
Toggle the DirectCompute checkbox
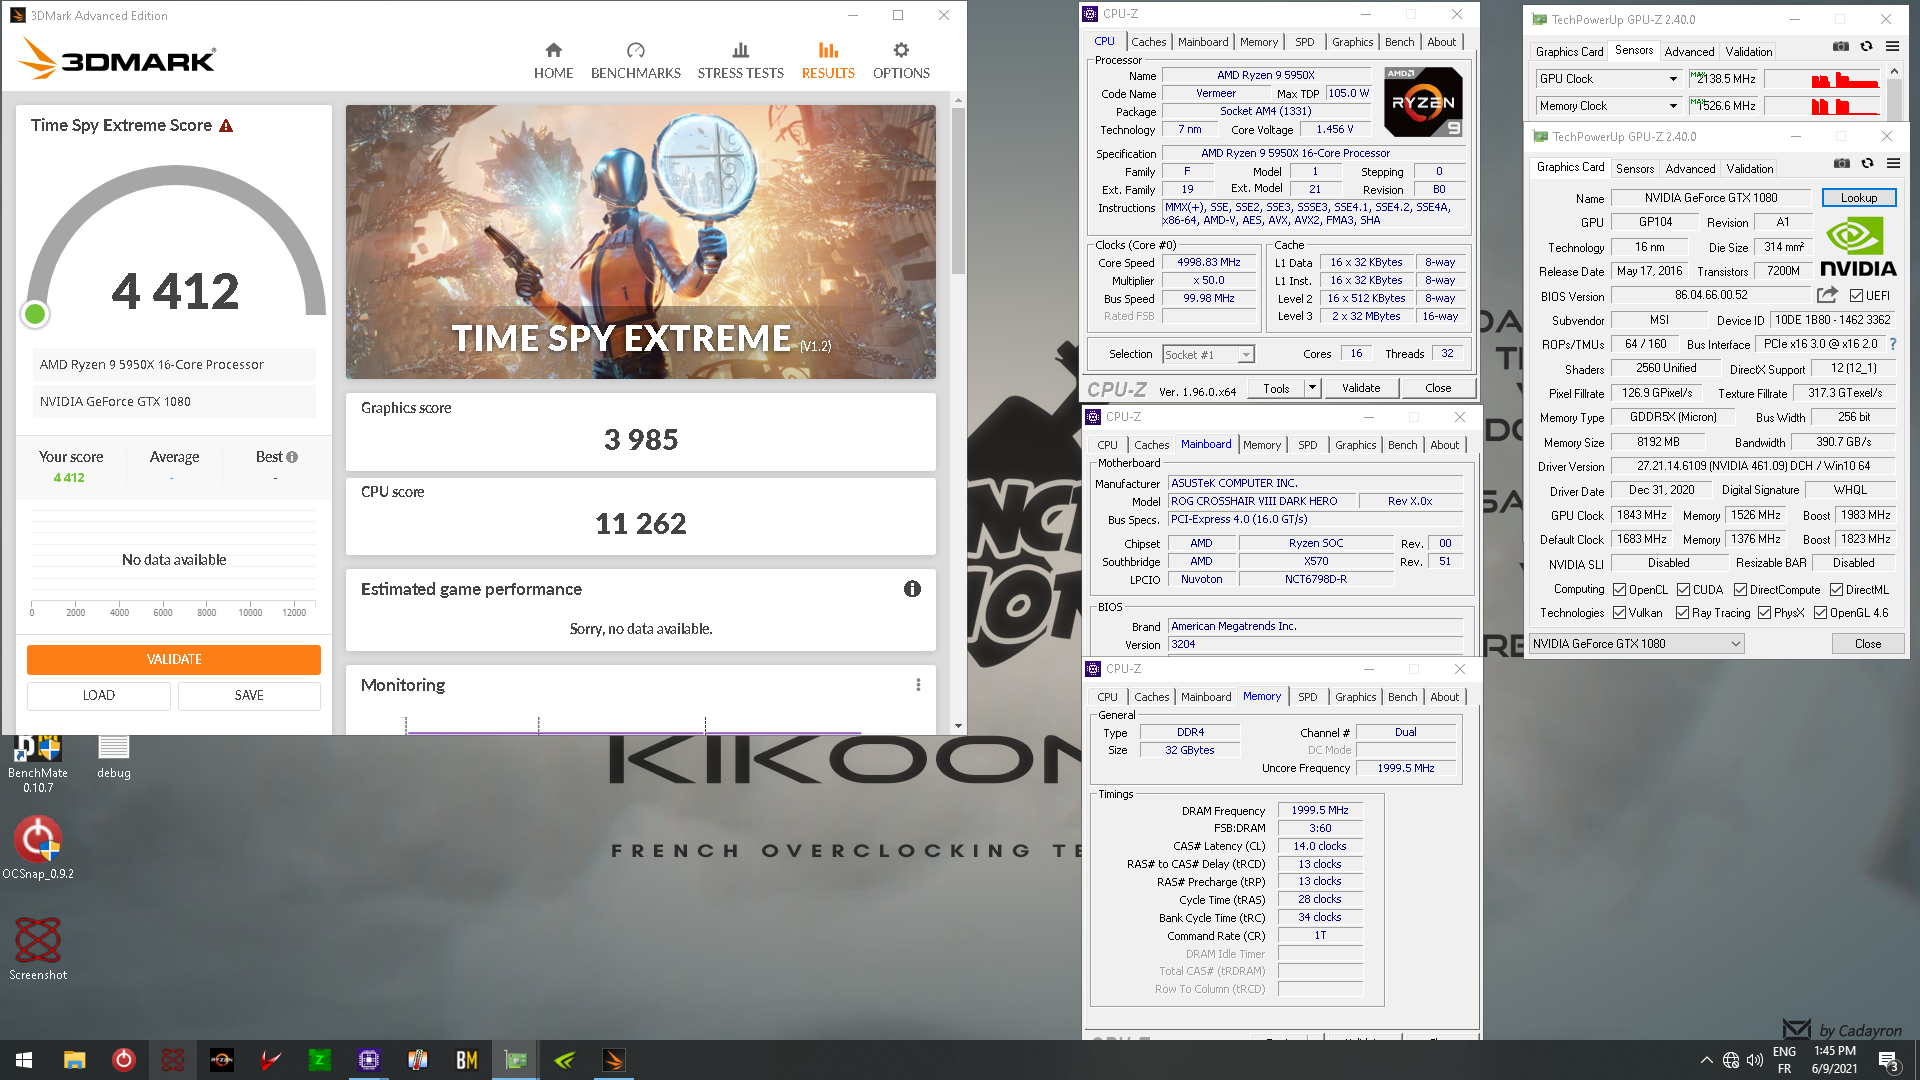pos(1740,590)
